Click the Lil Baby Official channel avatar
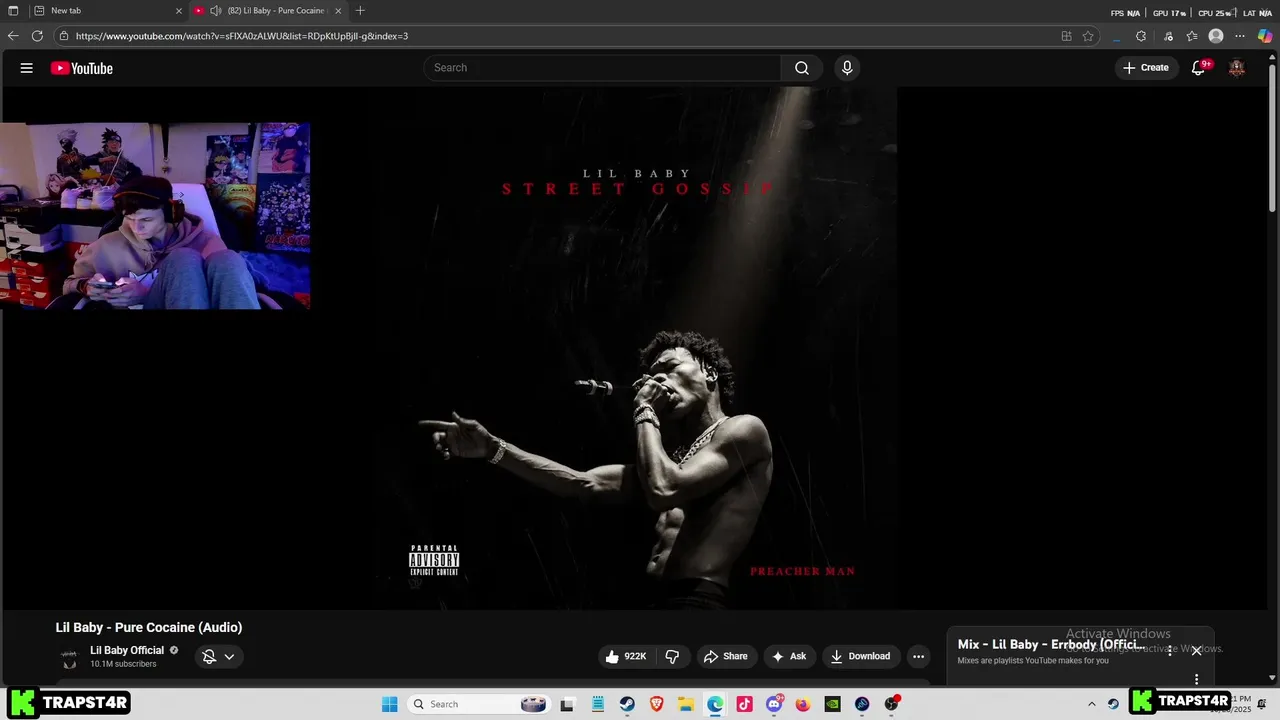The height and width of the screenshot is (720, 1280). [x=69, y=657]
